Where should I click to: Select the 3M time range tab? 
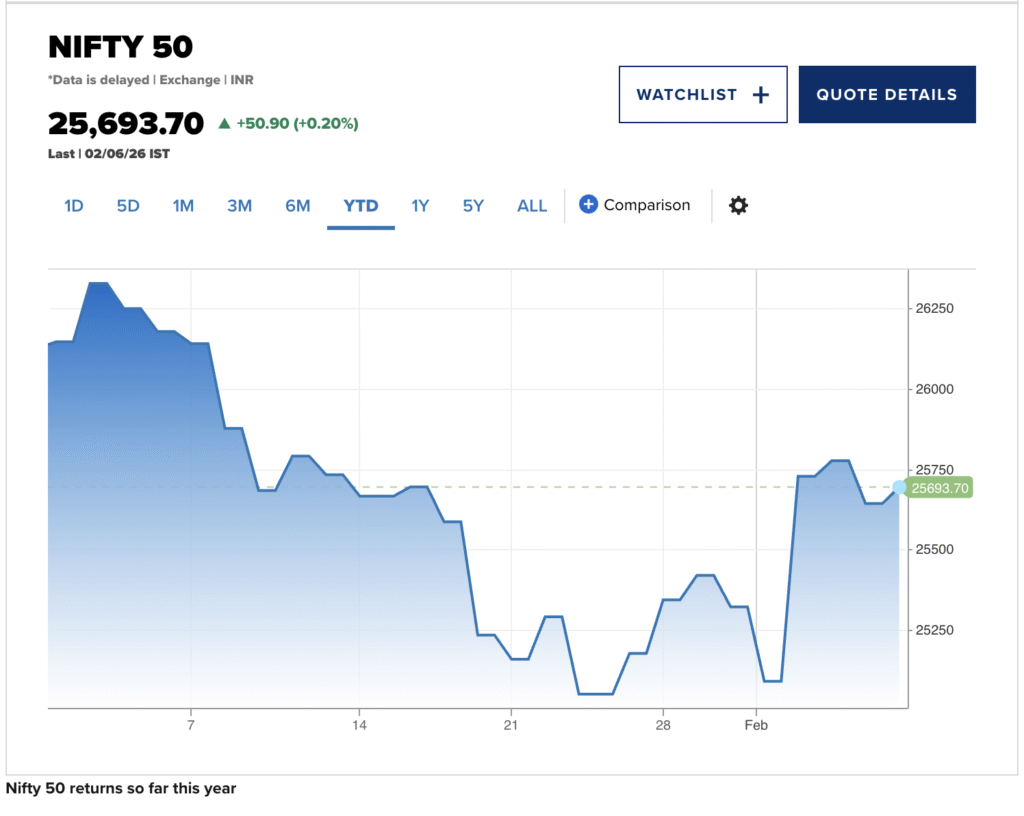tap(239, 206)
